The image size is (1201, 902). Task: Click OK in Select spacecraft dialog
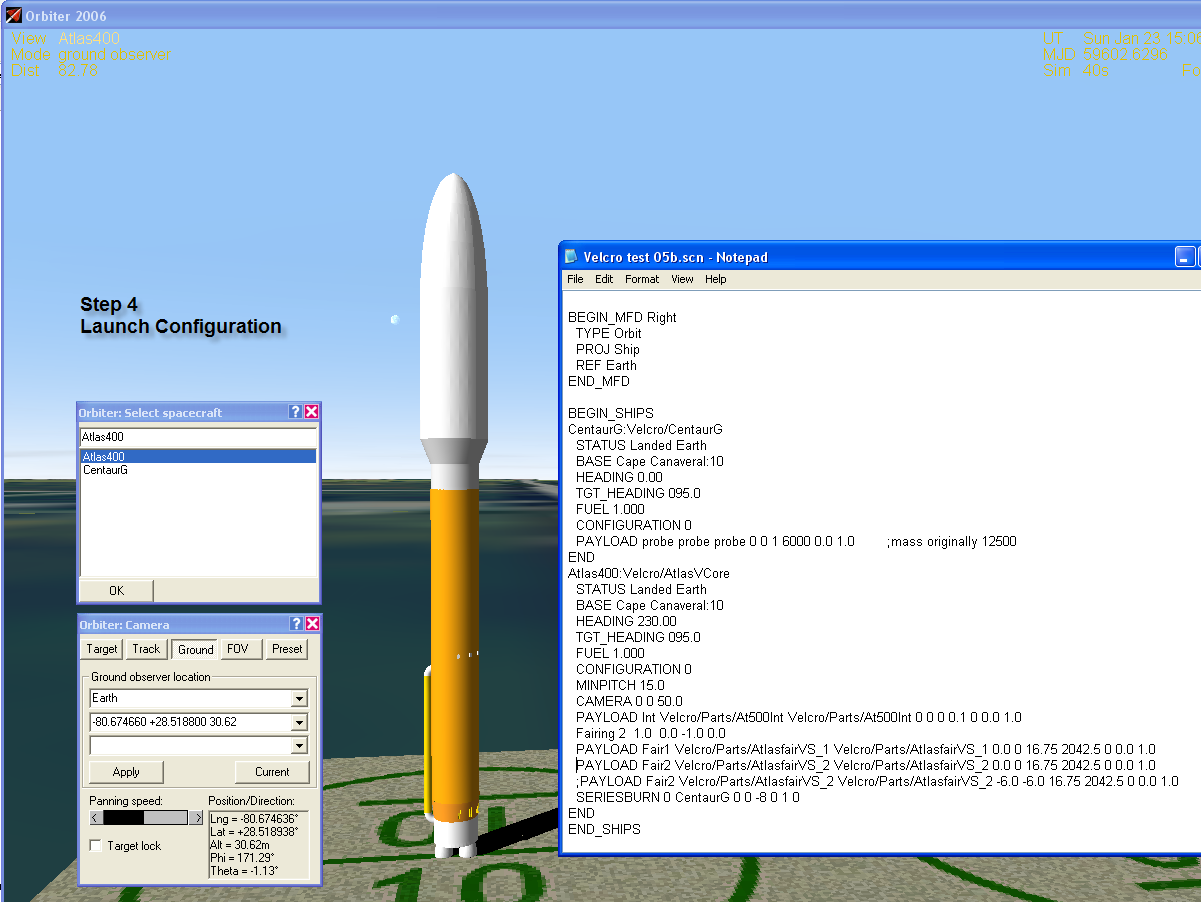tap(116, 590)
